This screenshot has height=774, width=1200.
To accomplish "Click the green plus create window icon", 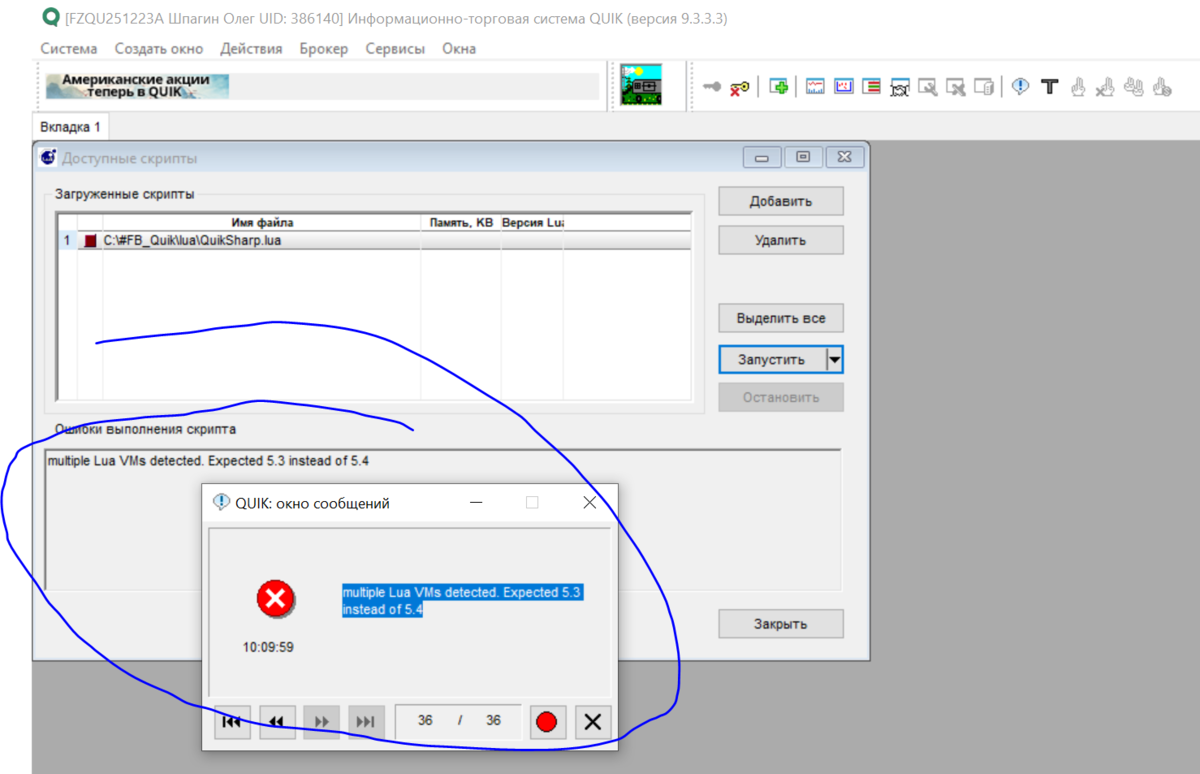I will point(779,87).
